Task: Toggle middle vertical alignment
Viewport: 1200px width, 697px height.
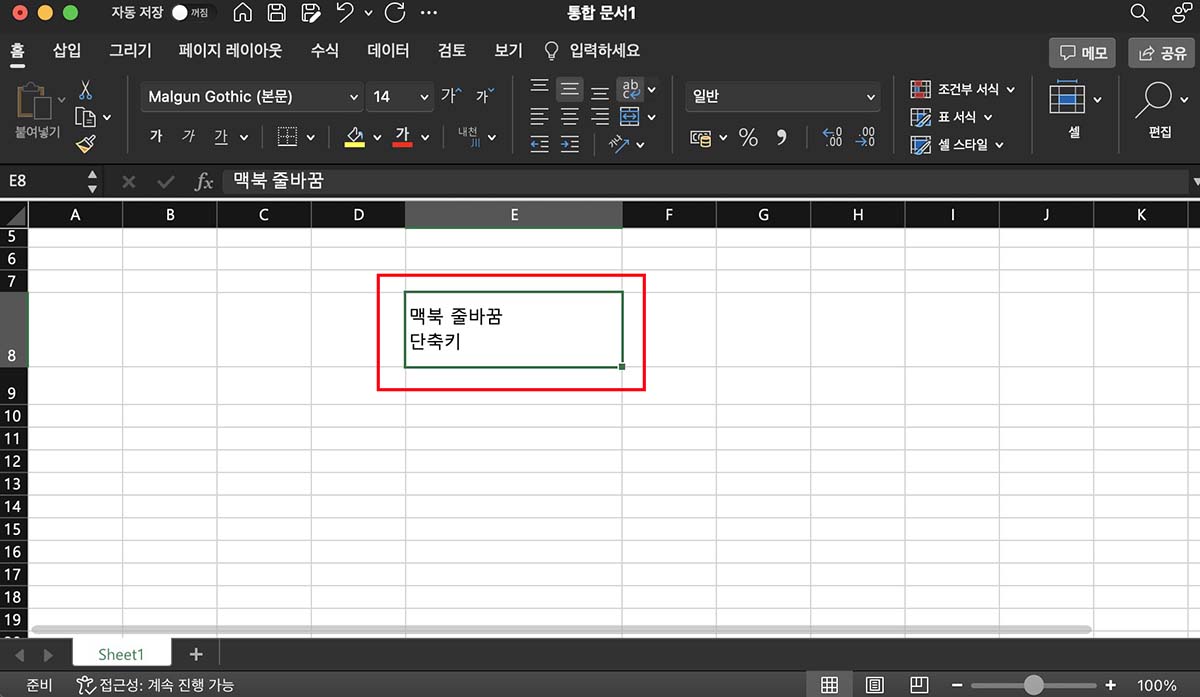Action: pyautogui.click(x=570, y=90)
